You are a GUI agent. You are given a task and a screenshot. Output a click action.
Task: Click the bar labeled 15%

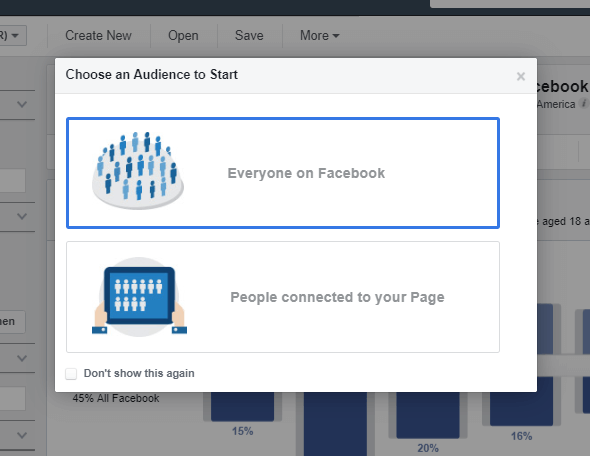pos(242,406)
